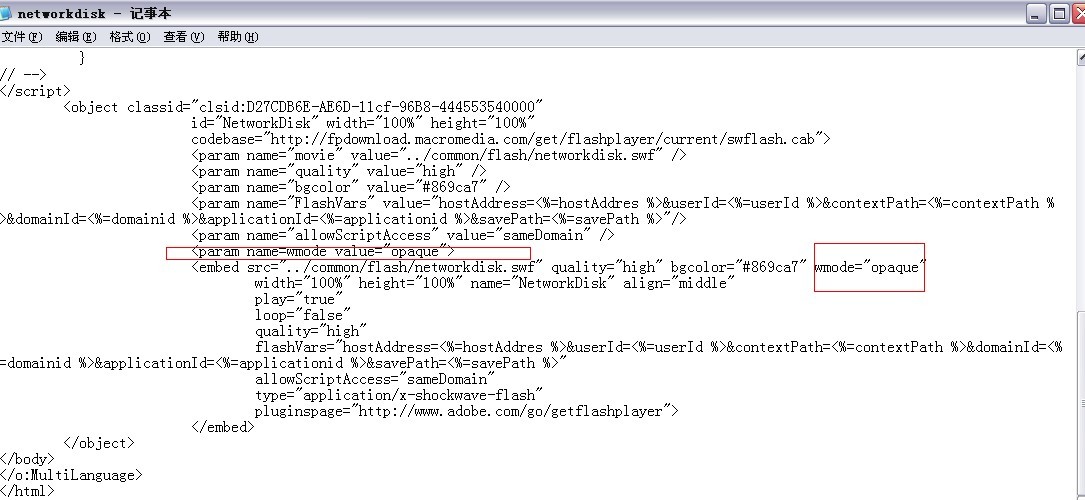Image resolution: width=1085 pixels, height=500 pixels.
Task: Click the =domainid %>&applicationId wrapped line
Action: (x=284, y=362)
